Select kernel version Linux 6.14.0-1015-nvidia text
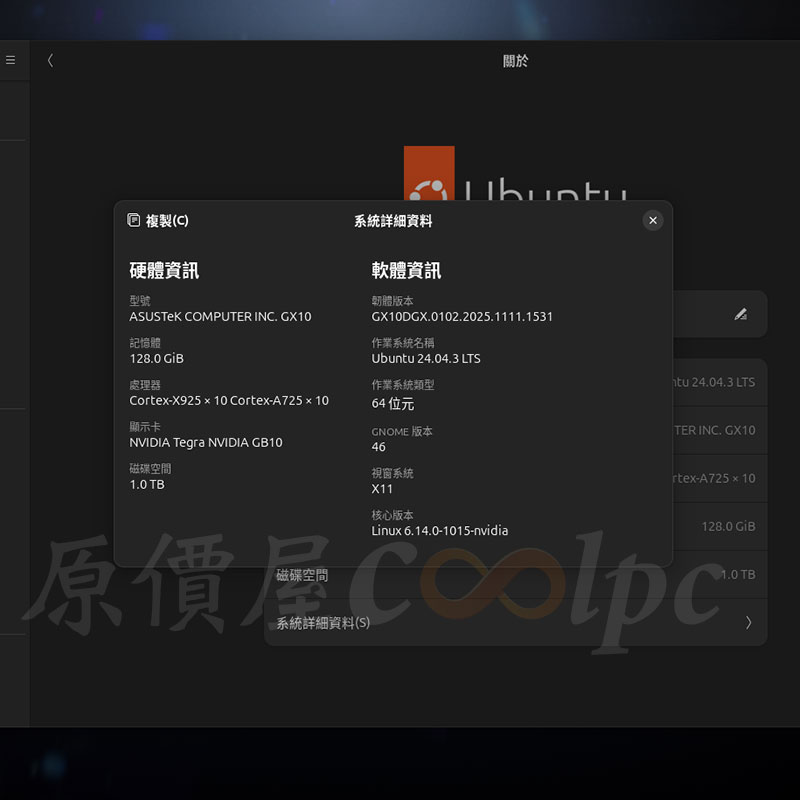The width and height of the screenshot is (800, 800). point(439,530)
